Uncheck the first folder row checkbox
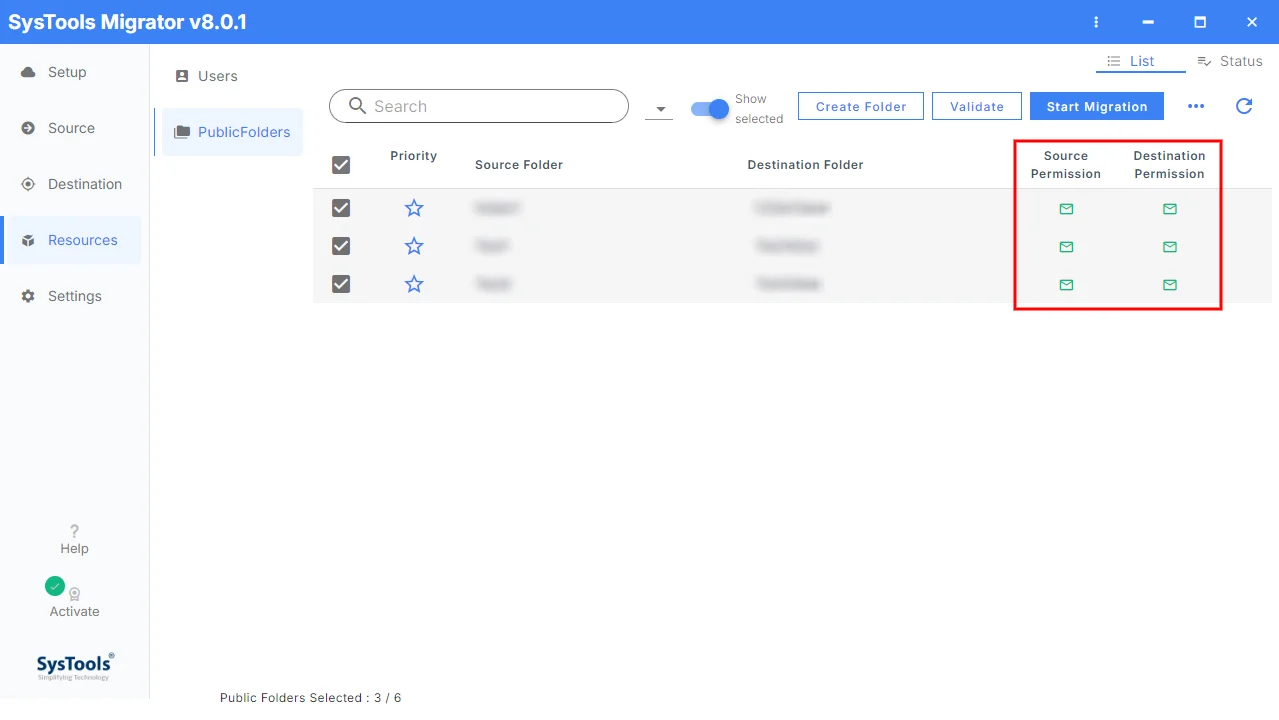Image resolution: width=1279 pixels, height=720 pixels. coord(341,208)
